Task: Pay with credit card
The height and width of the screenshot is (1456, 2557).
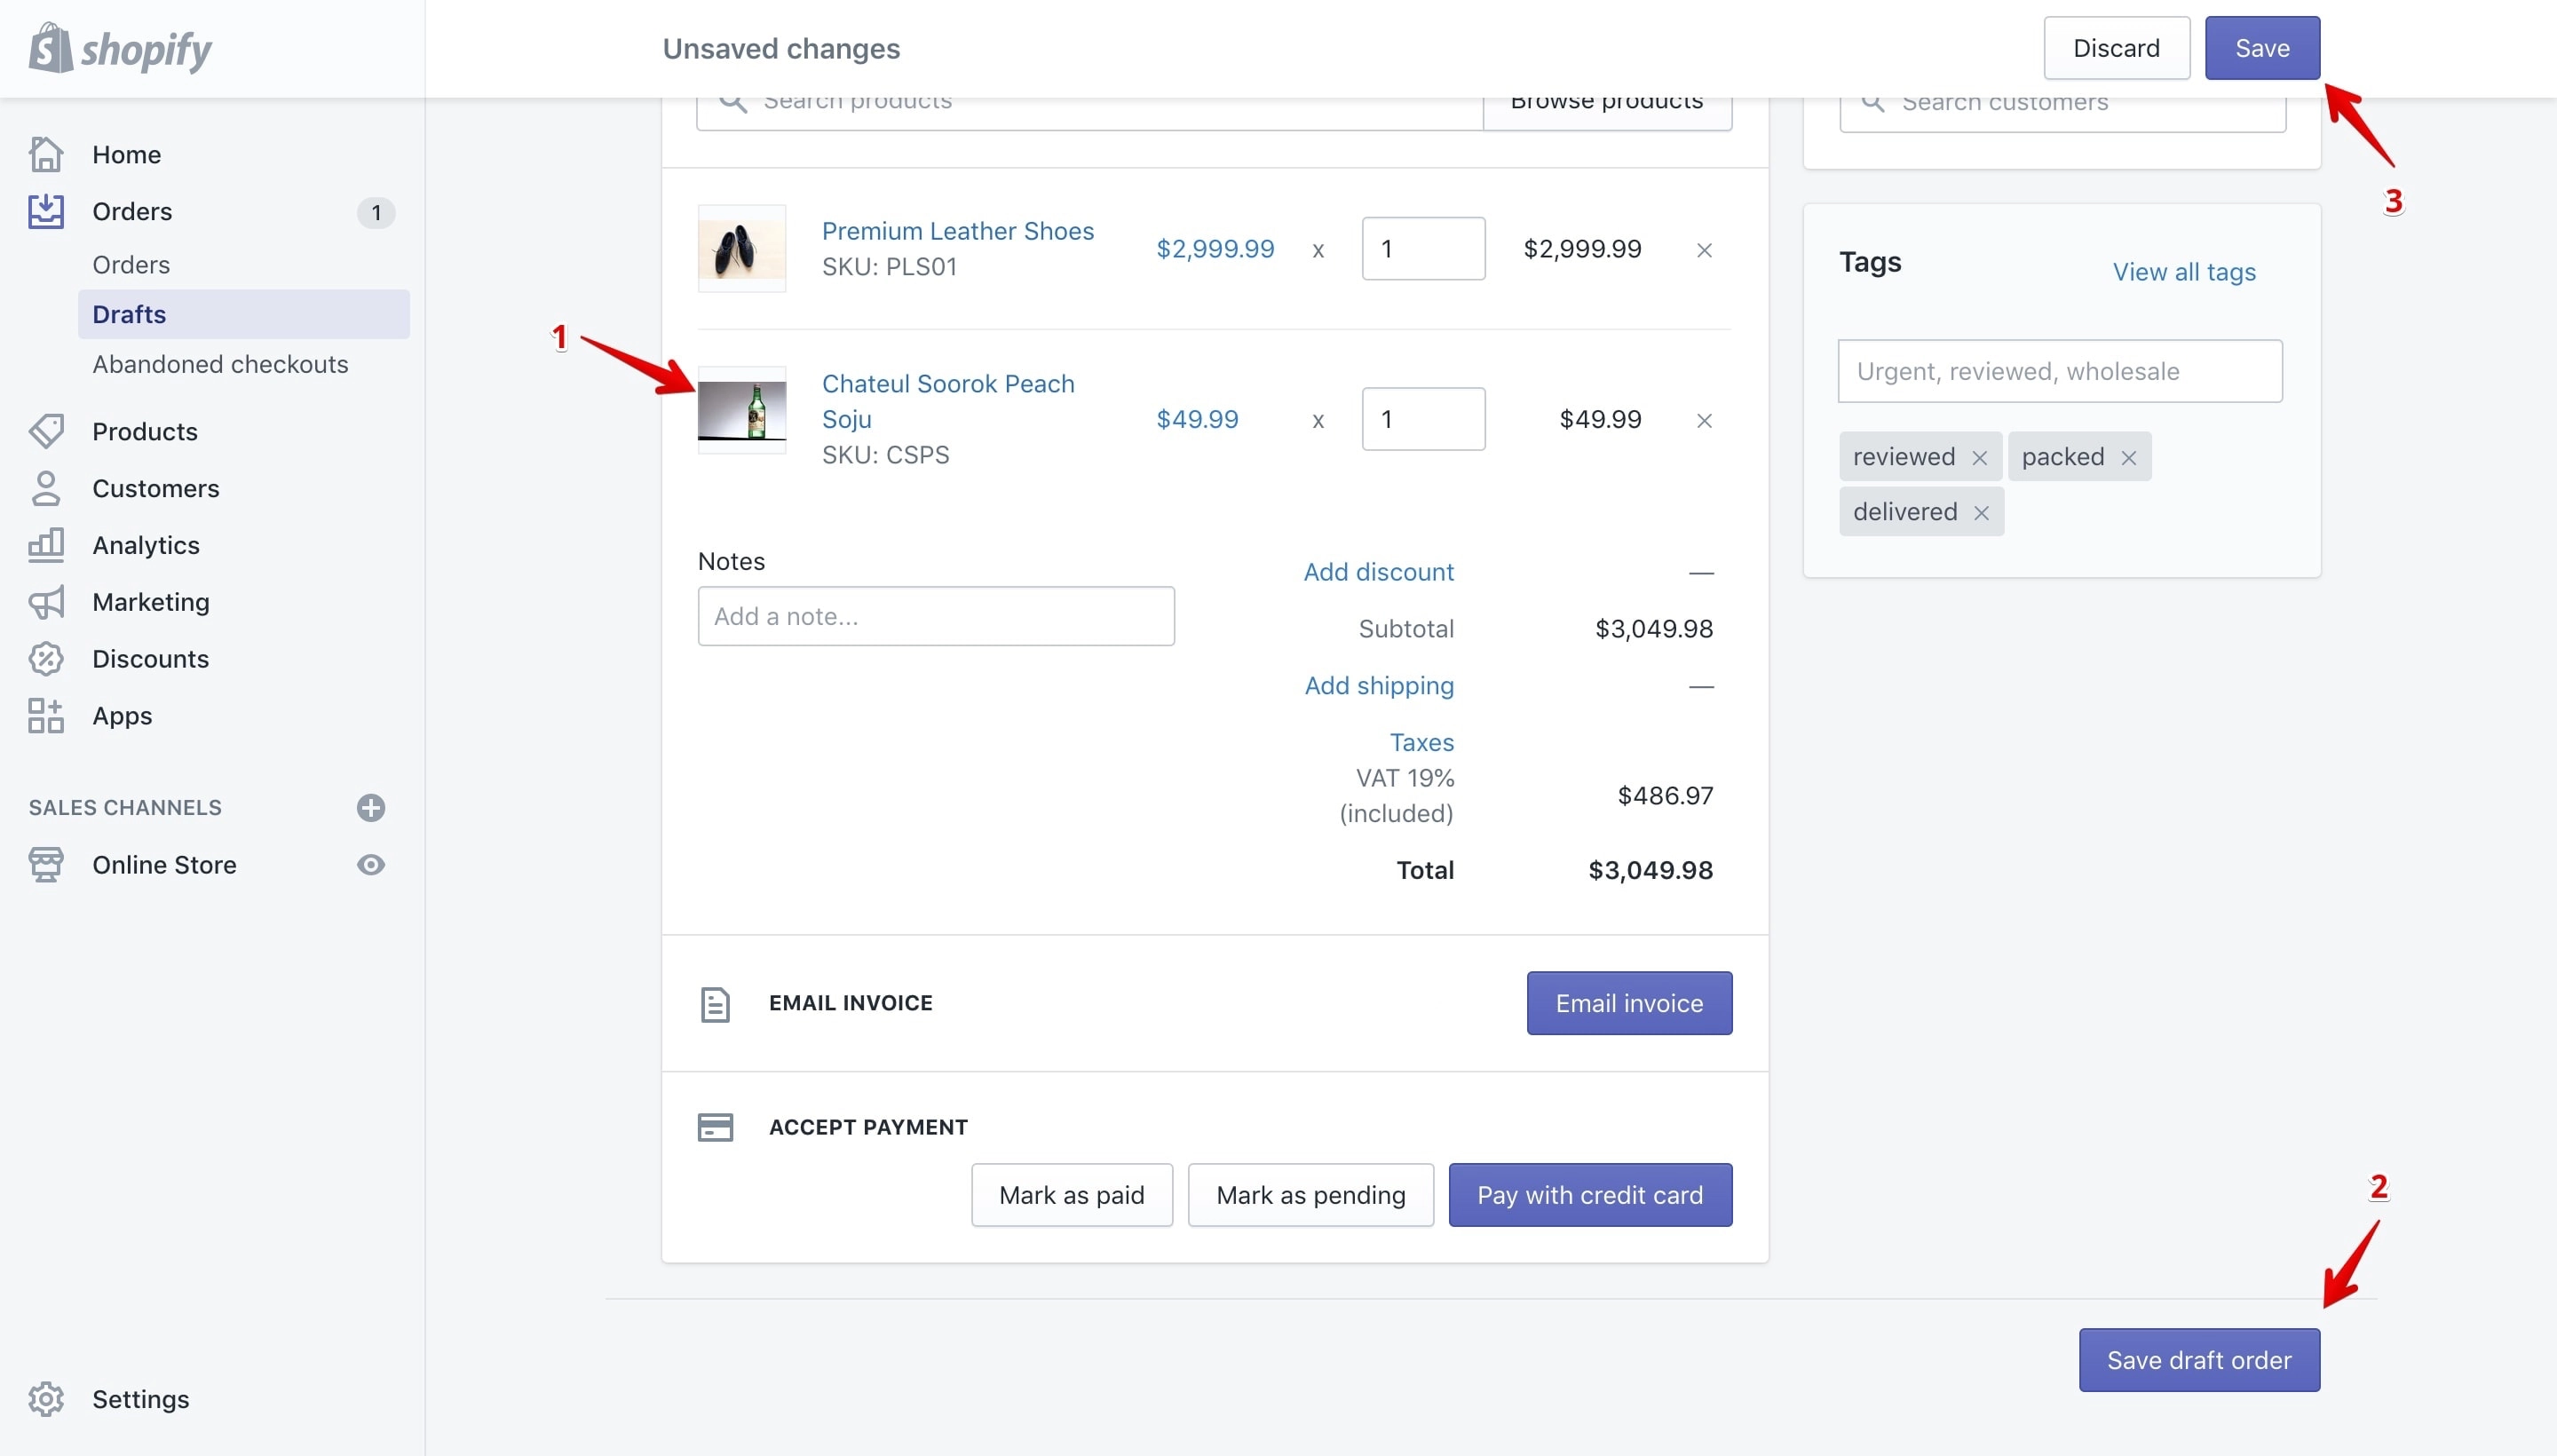Action: [1590, 1195]
